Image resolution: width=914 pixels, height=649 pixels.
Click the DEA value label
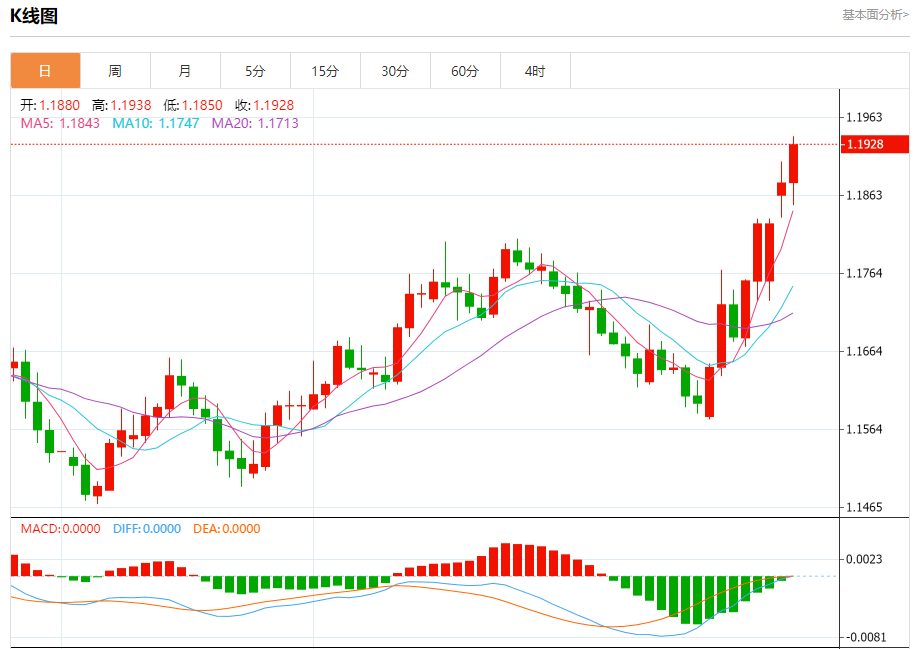click(226, 529)
